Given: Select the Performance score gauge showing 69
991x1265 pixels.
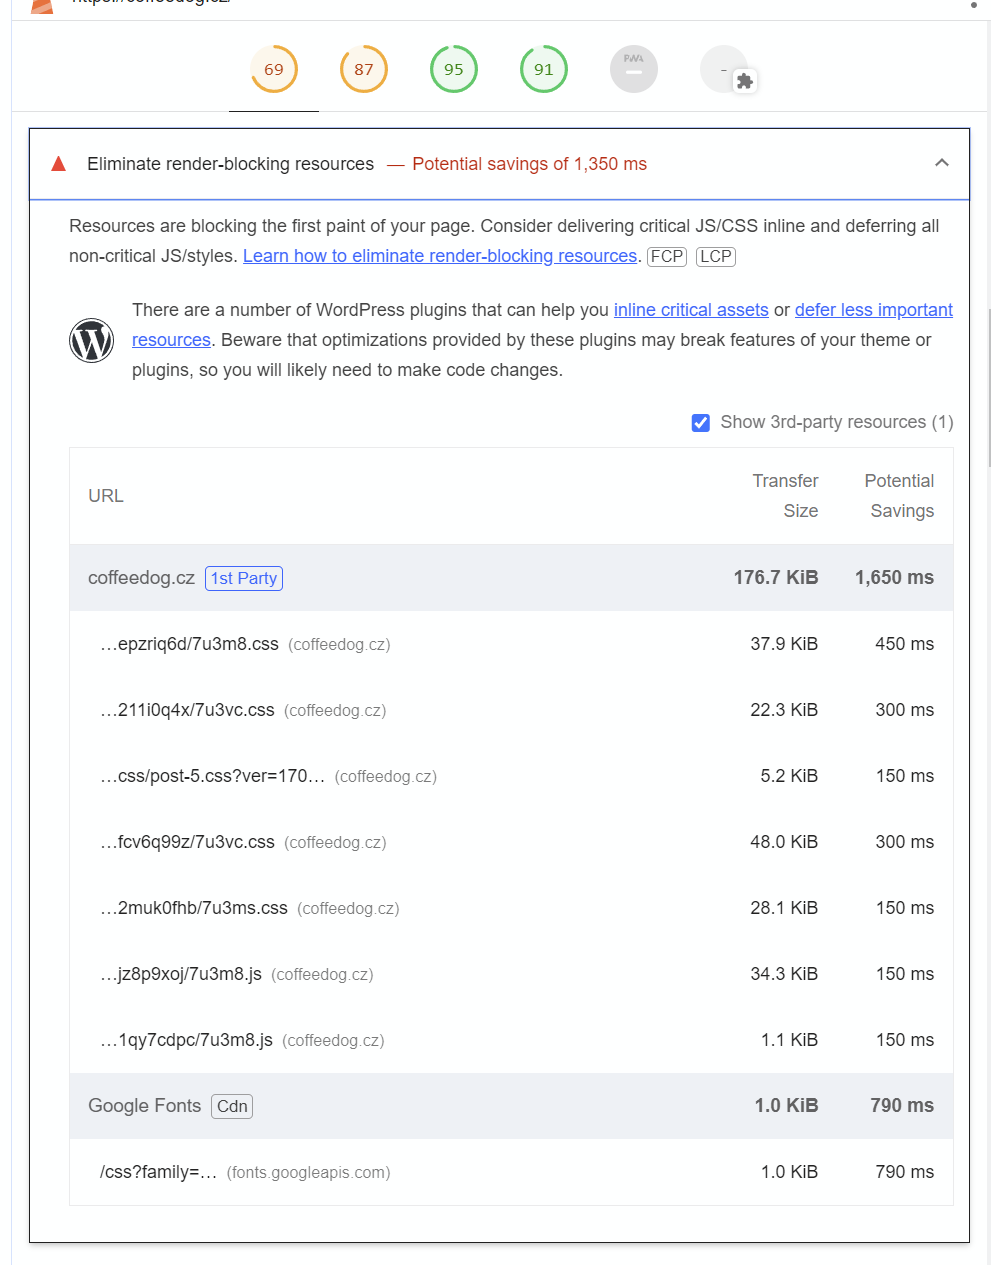Looking at the screenshot, I should [x=274, y=70].
